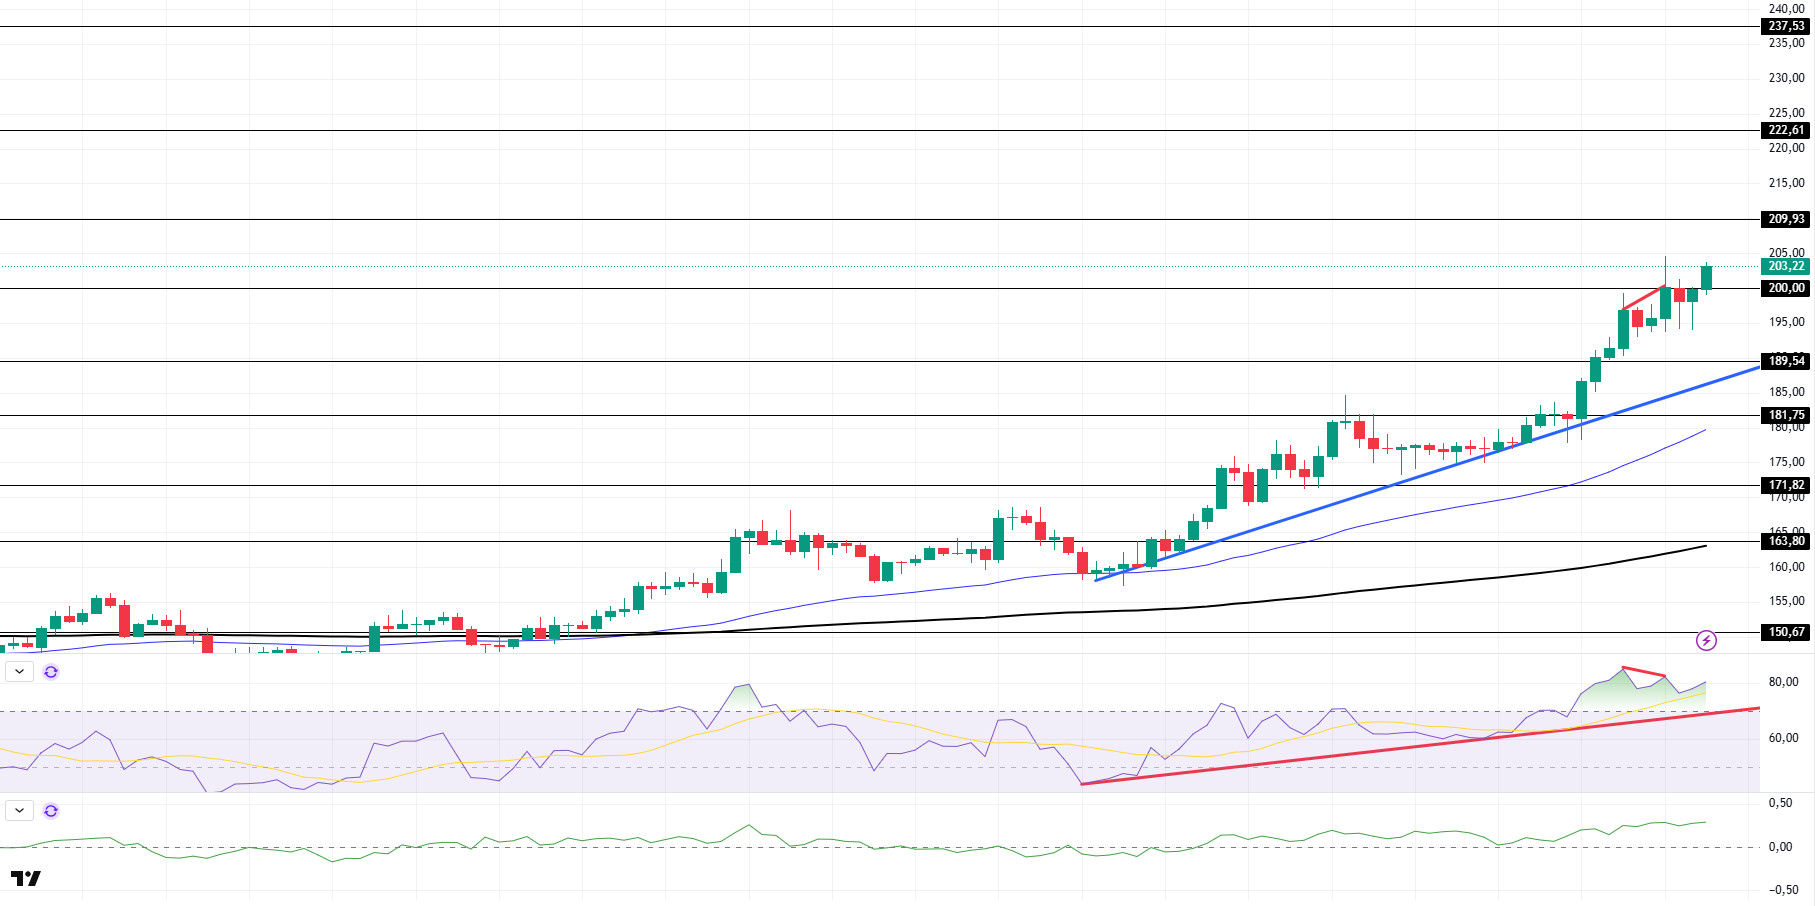The width and height of the screenshot is (1815, 906).
Task: Click the purple lightning bolt icon near the price axis
Action: pos(1706,640)
